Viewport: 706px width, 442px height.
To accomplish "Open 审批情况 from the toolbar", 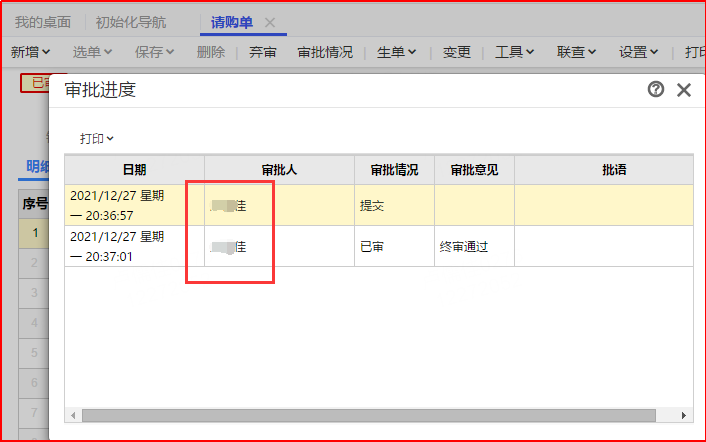I will [x=325, y=52].
